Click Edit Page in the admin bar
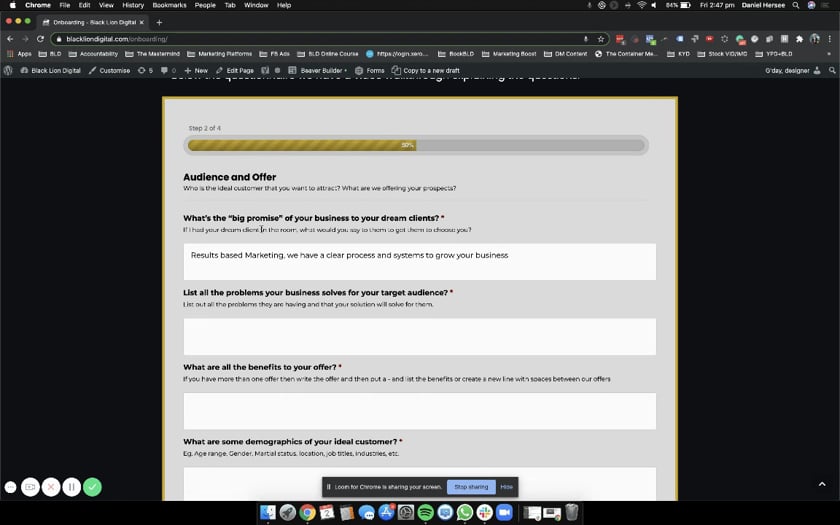The height and width of the screenshot is (525, 840). pyautogui.click(x=235, y=70)
